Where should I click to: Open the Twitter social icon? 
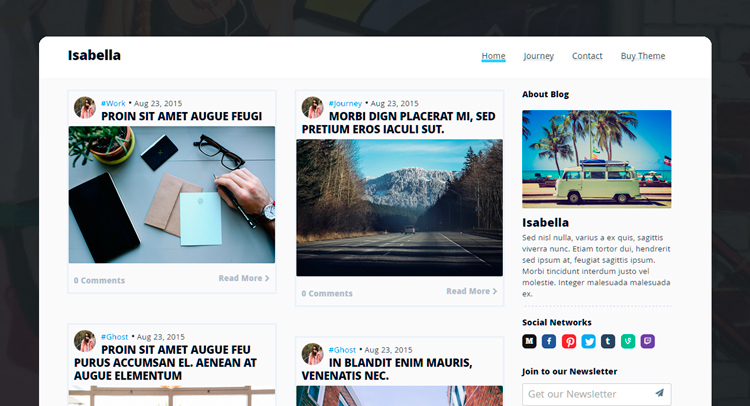(588, 341)
